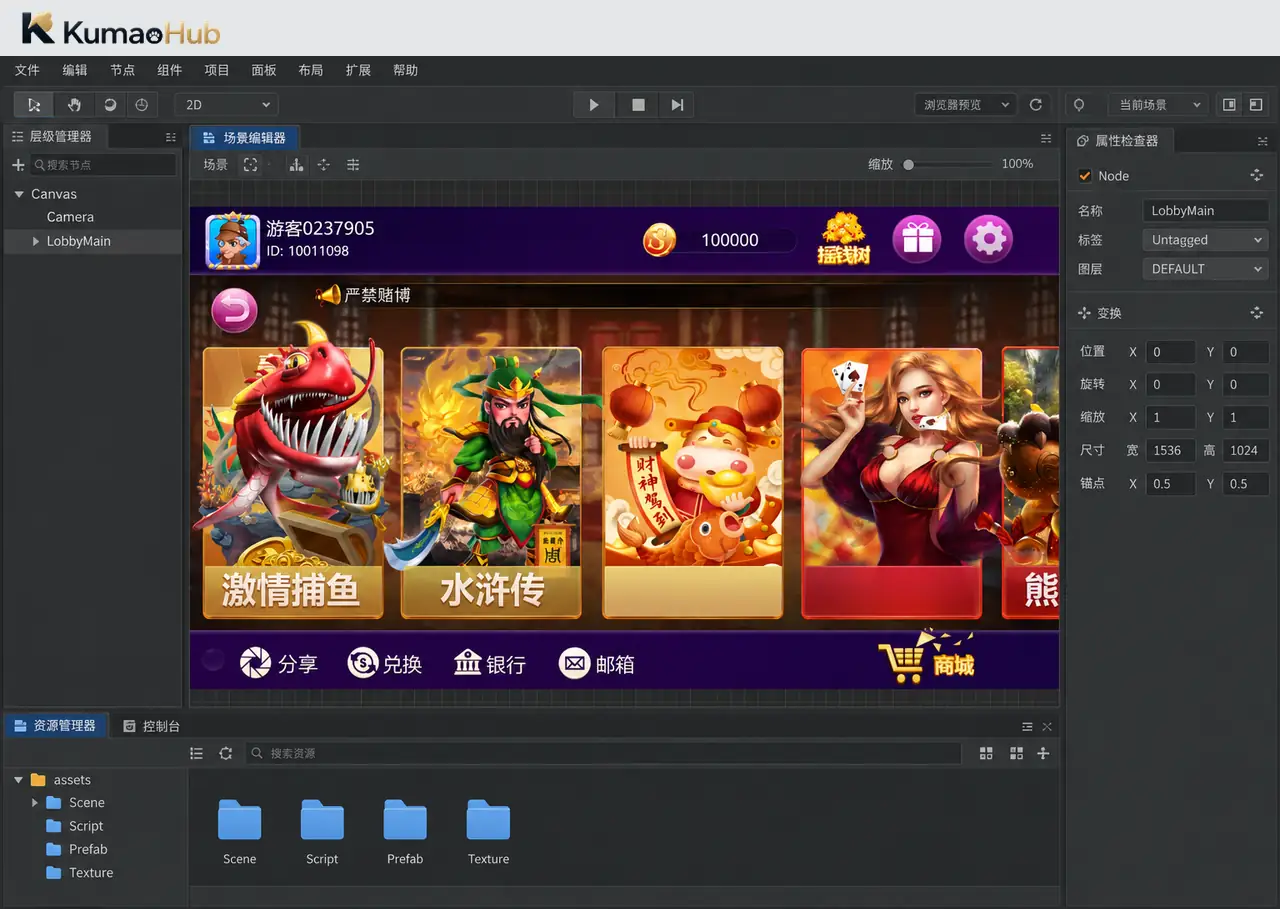Open the Untagged tag dropdown

tap(1205, 240)
